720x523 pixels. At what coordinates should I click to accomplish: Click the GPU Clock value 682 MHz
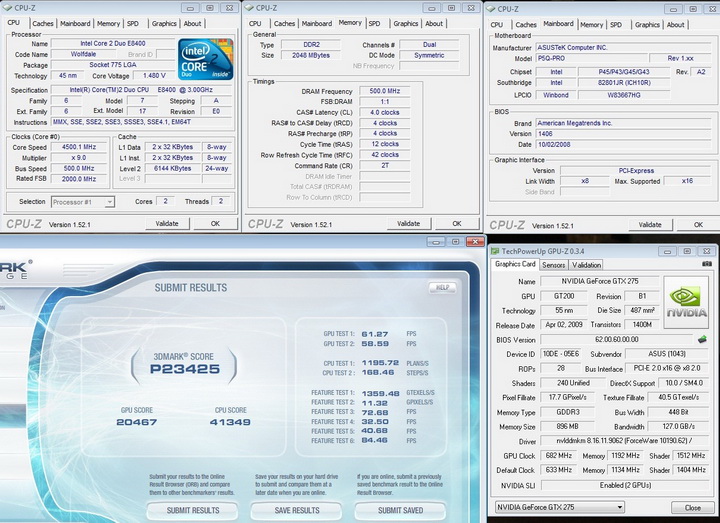pos(559,456)
